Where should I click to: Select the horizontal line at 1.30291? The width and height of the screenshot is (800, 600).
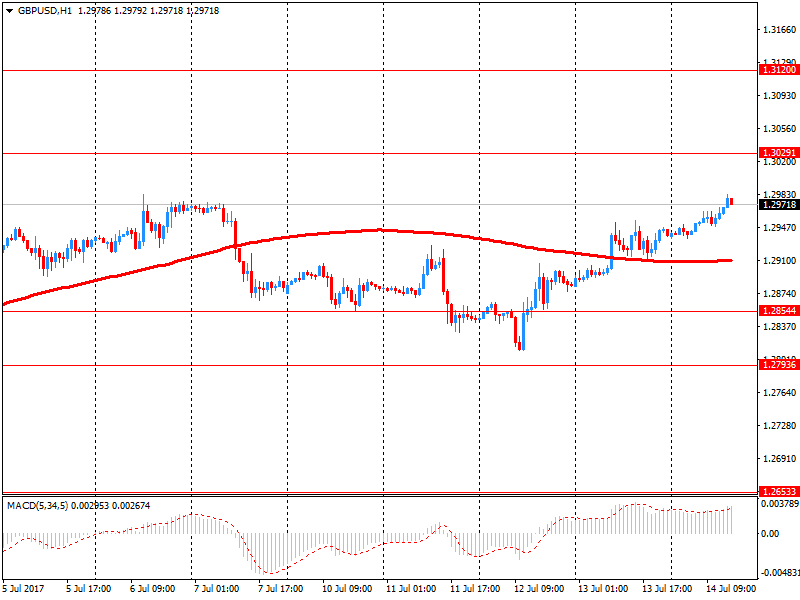[380, 153]
